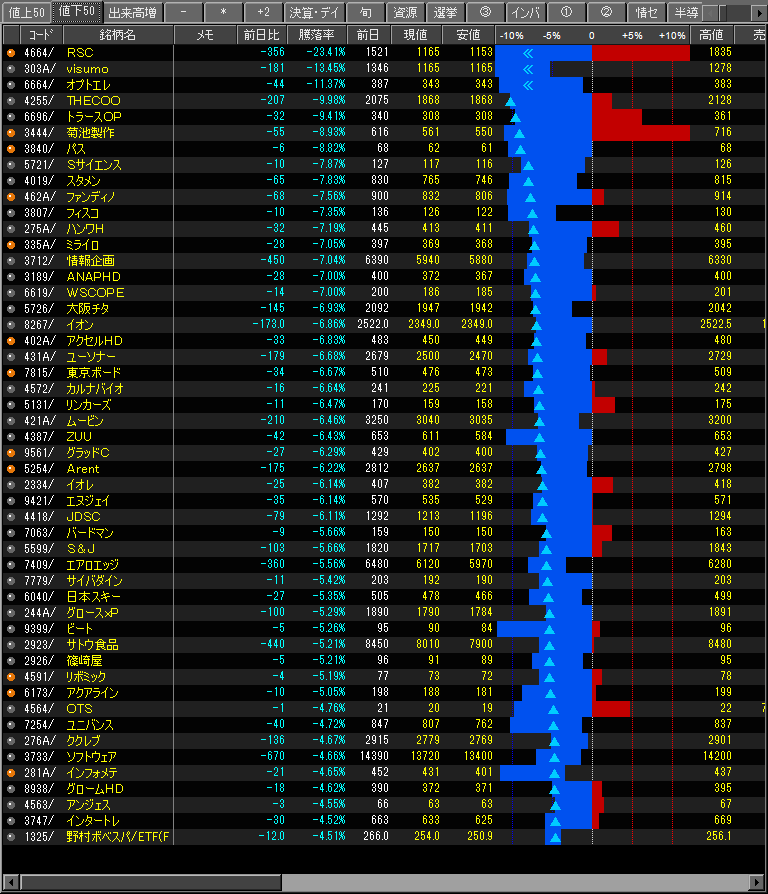Switch to the 値上50 tab
Viewport: 768px width, 894px height.
(26, 12)
